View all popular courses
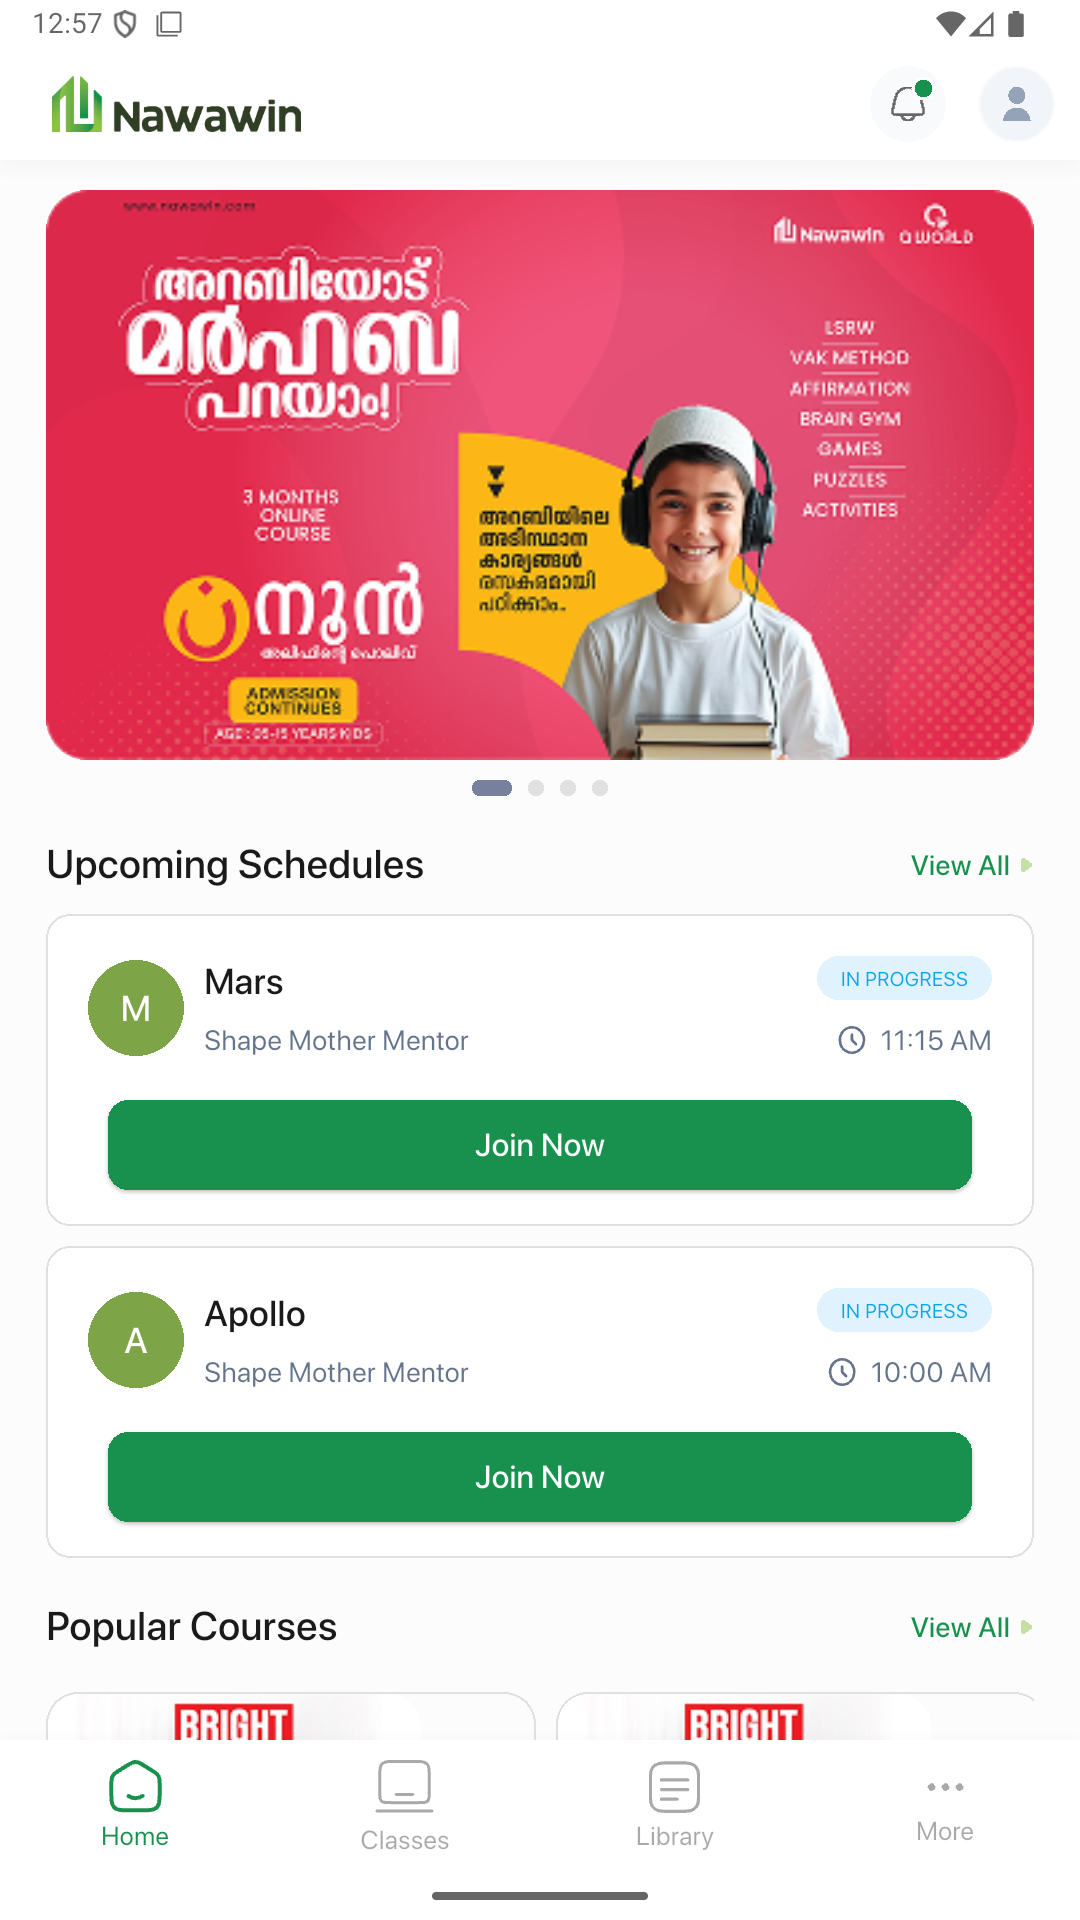The height and width of the screenshot is (1920, 1080). (971, 1628)
